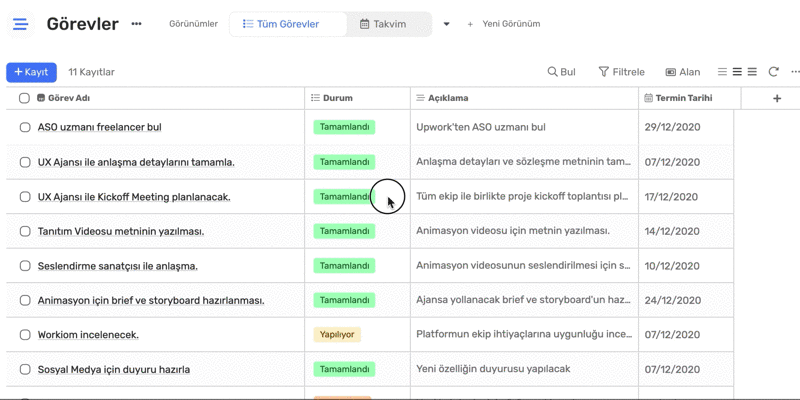The width and height of the screenshot is (800, 400).
Task: Open the hamburger menu icon
Action: pos(20,24)
